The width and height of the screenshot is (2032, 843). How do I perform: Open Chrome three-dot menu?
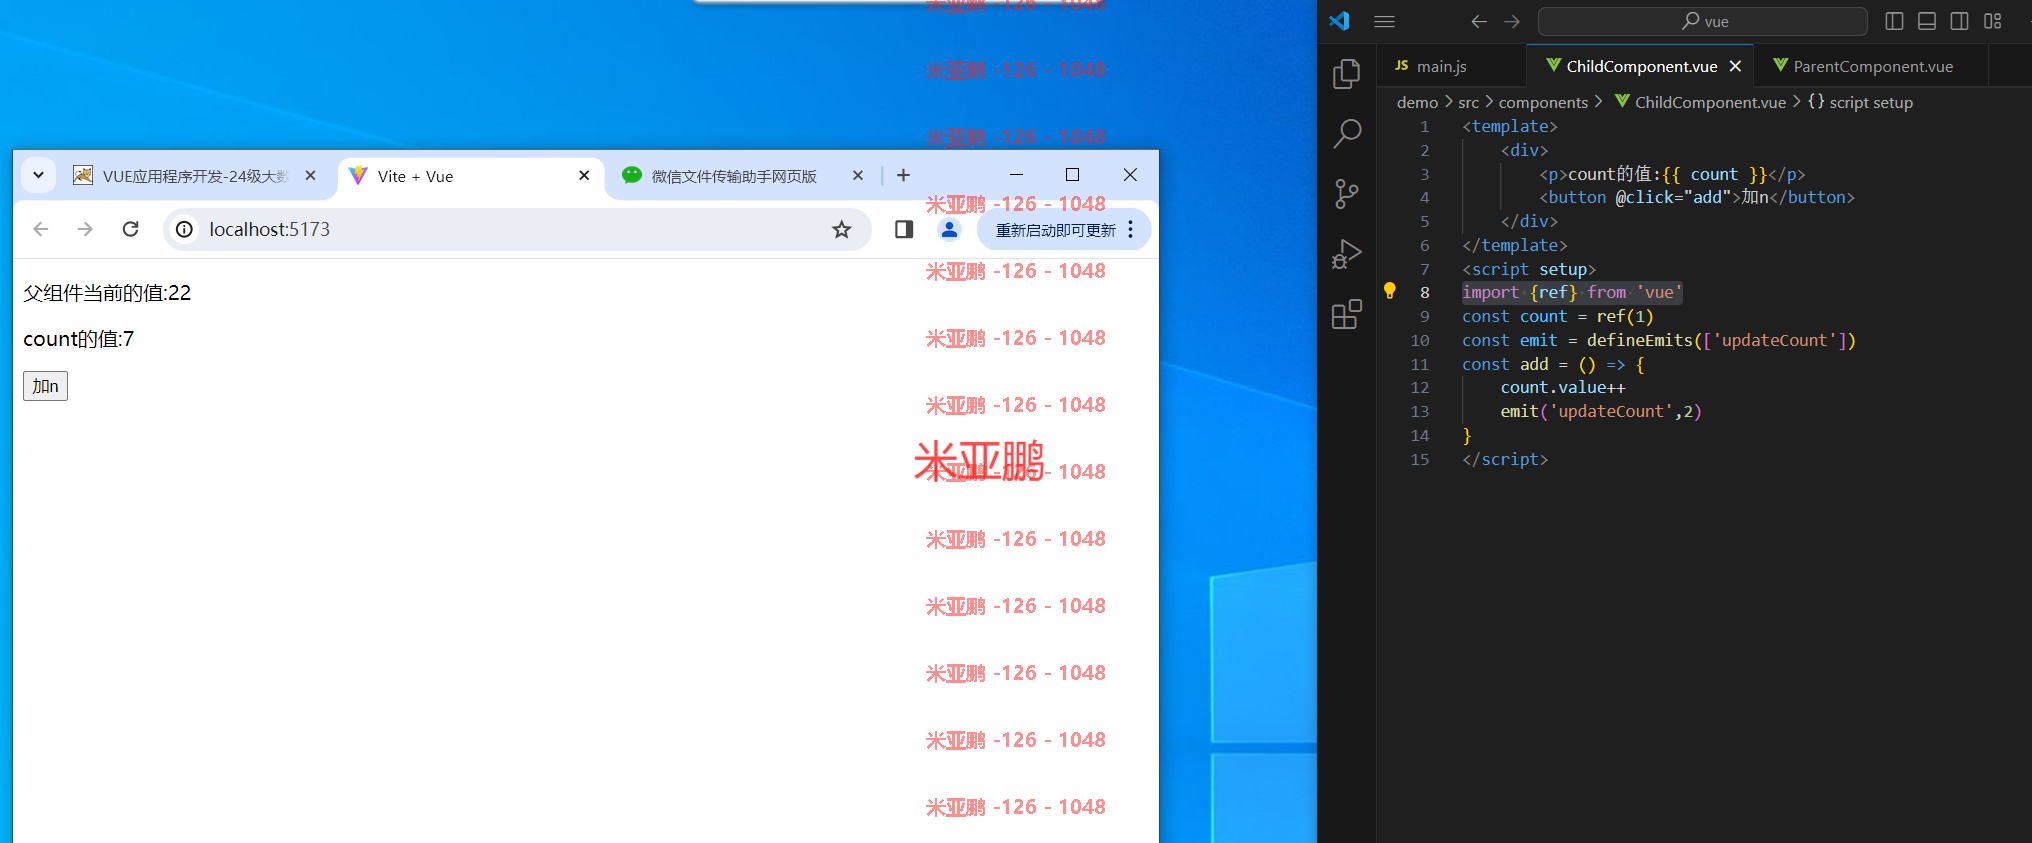click(1131, 229)
